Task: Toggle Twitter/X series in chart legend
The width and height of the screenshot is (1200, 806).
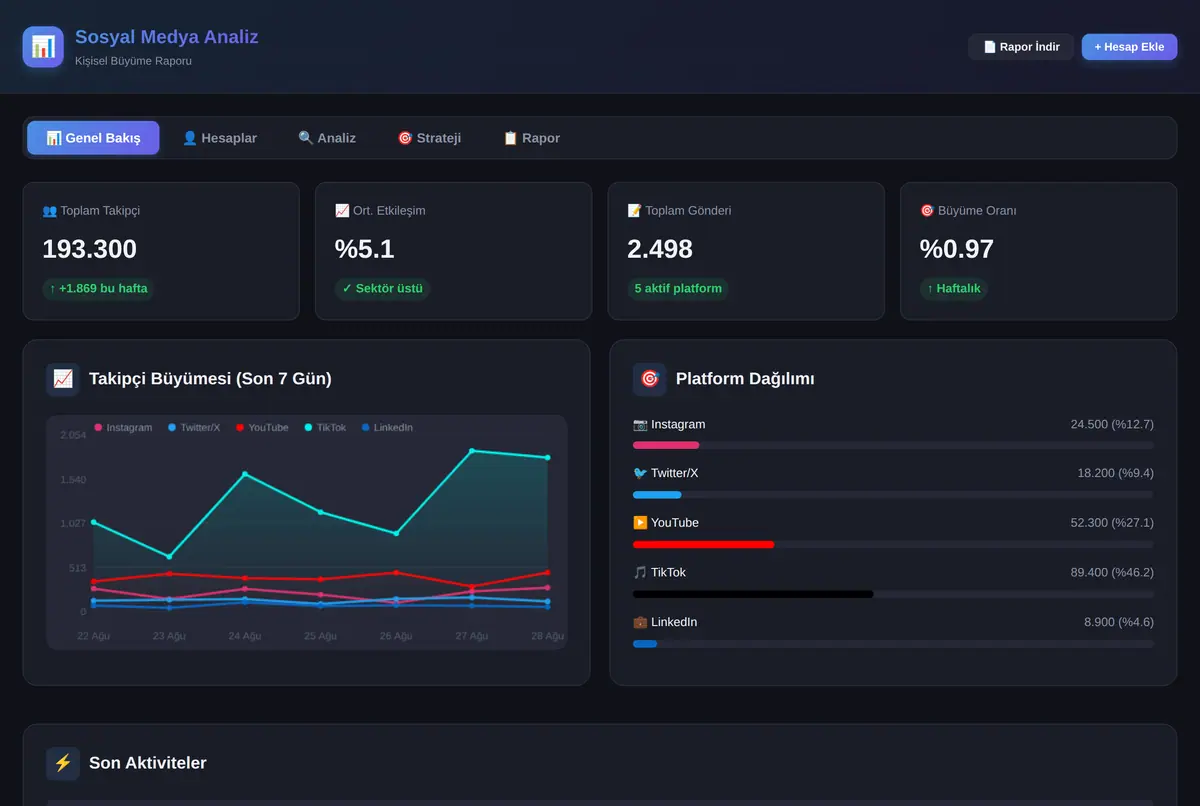Action: click(x=194, y=428)
